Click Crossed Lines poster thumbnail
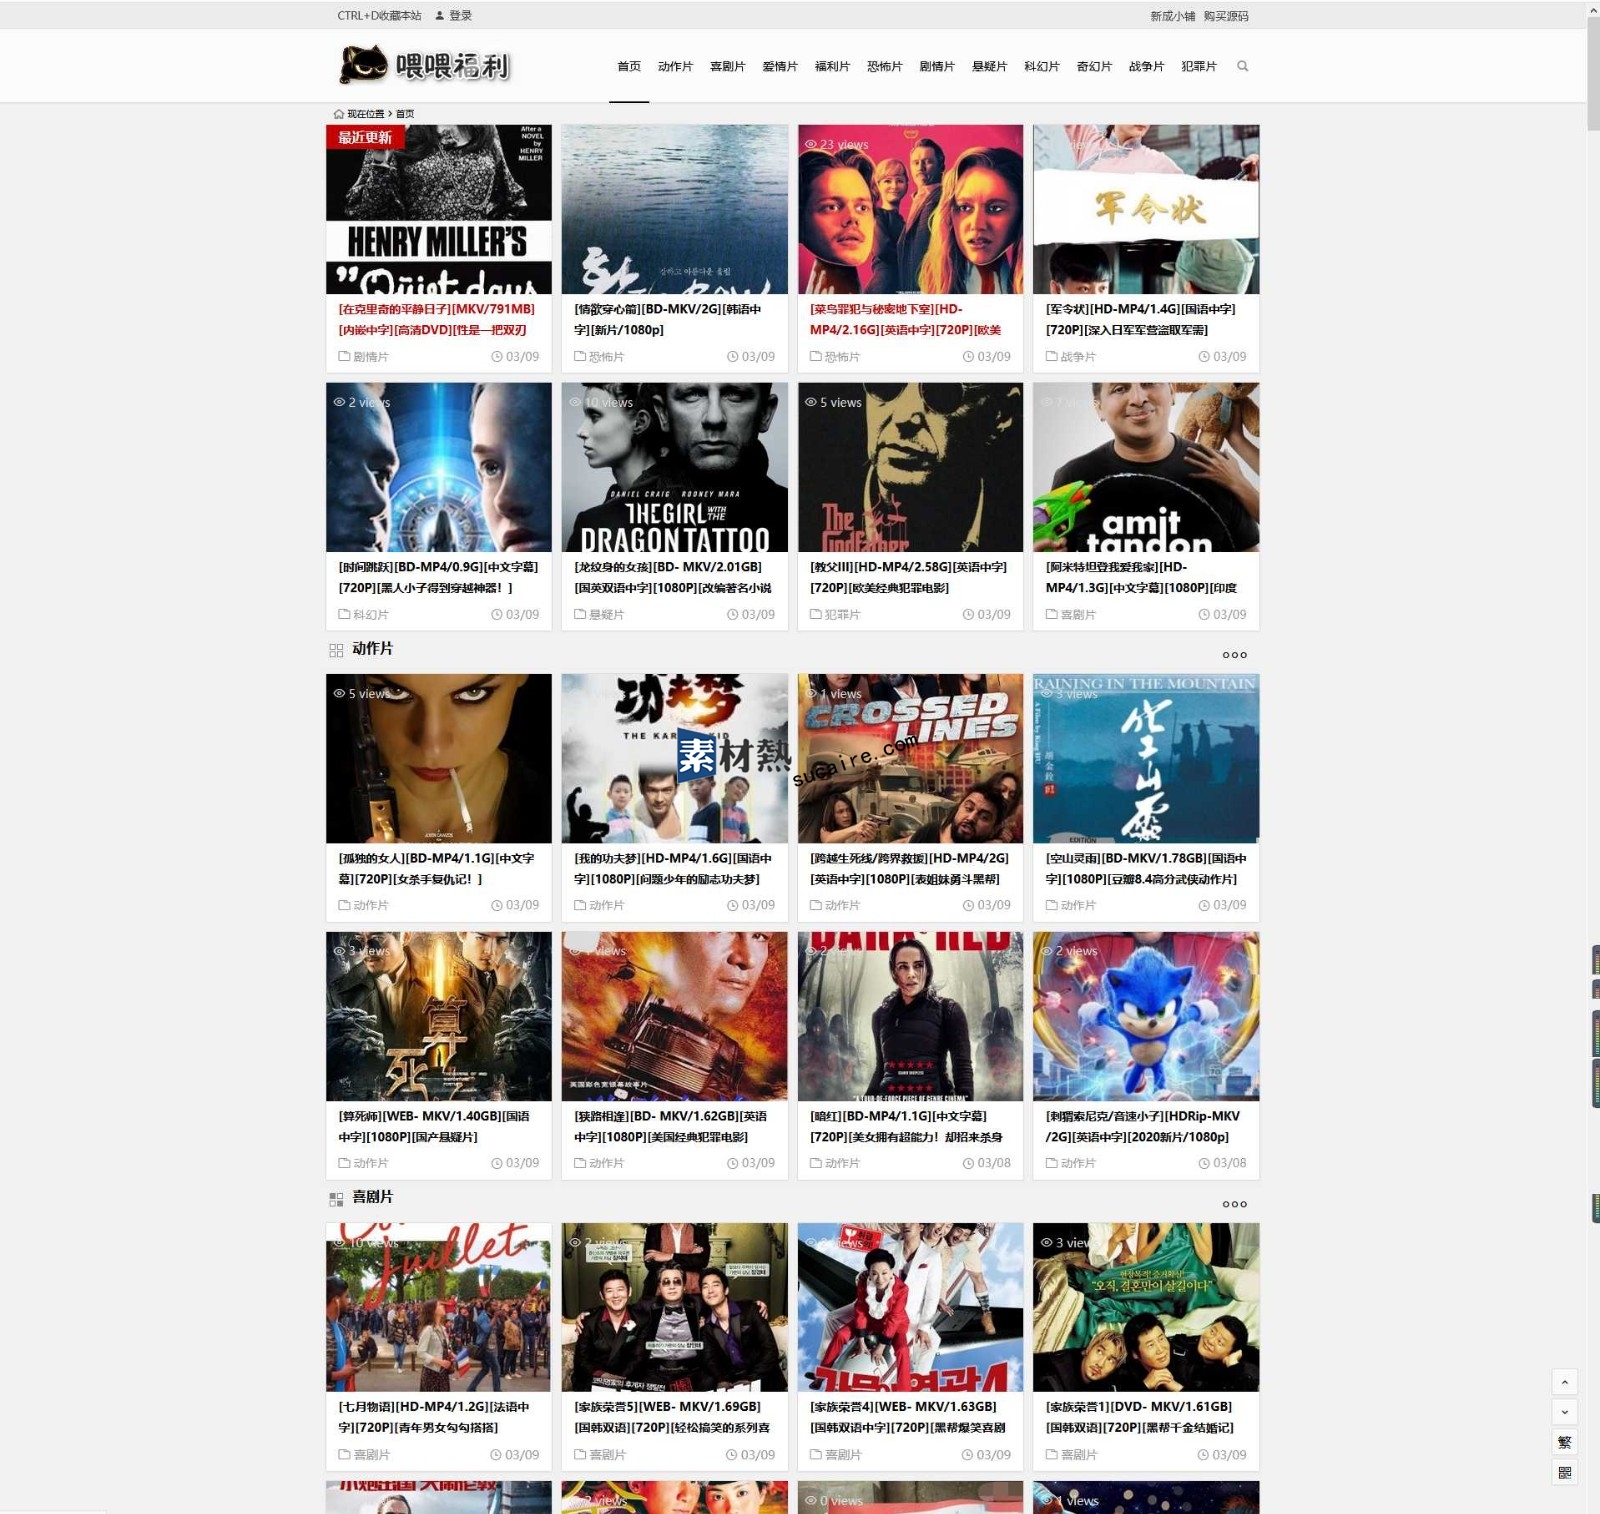1600x1514 pixels. point(910,758)
